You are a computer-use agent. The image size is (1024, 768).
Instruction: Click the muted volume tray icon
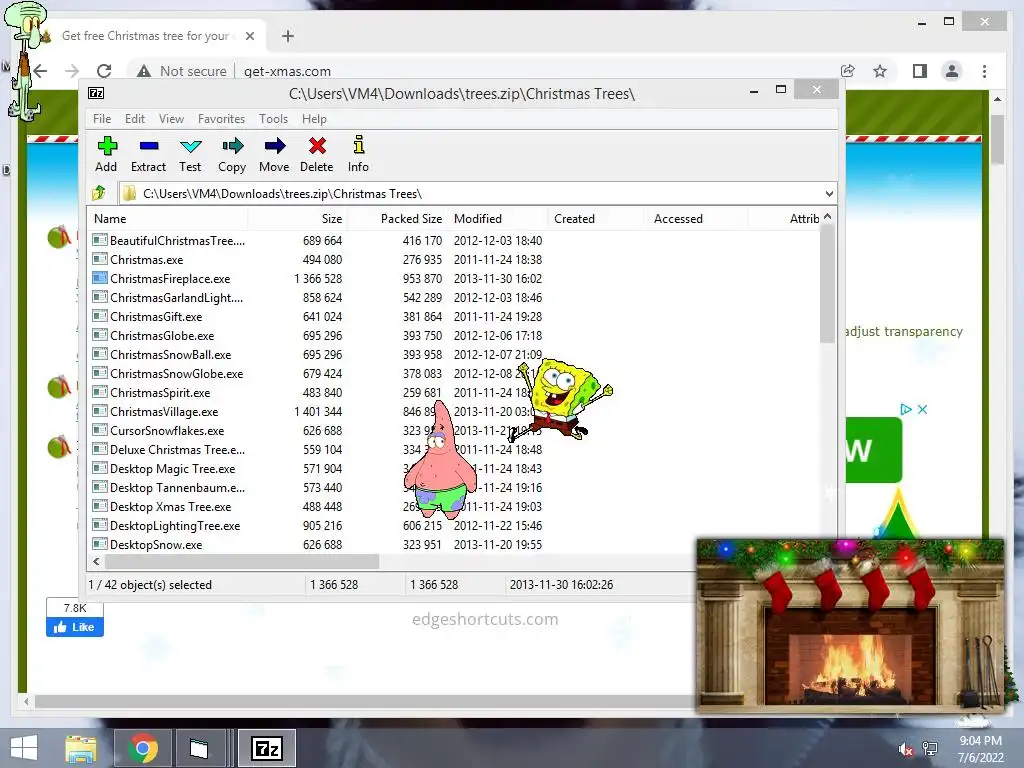coord(905,749)
